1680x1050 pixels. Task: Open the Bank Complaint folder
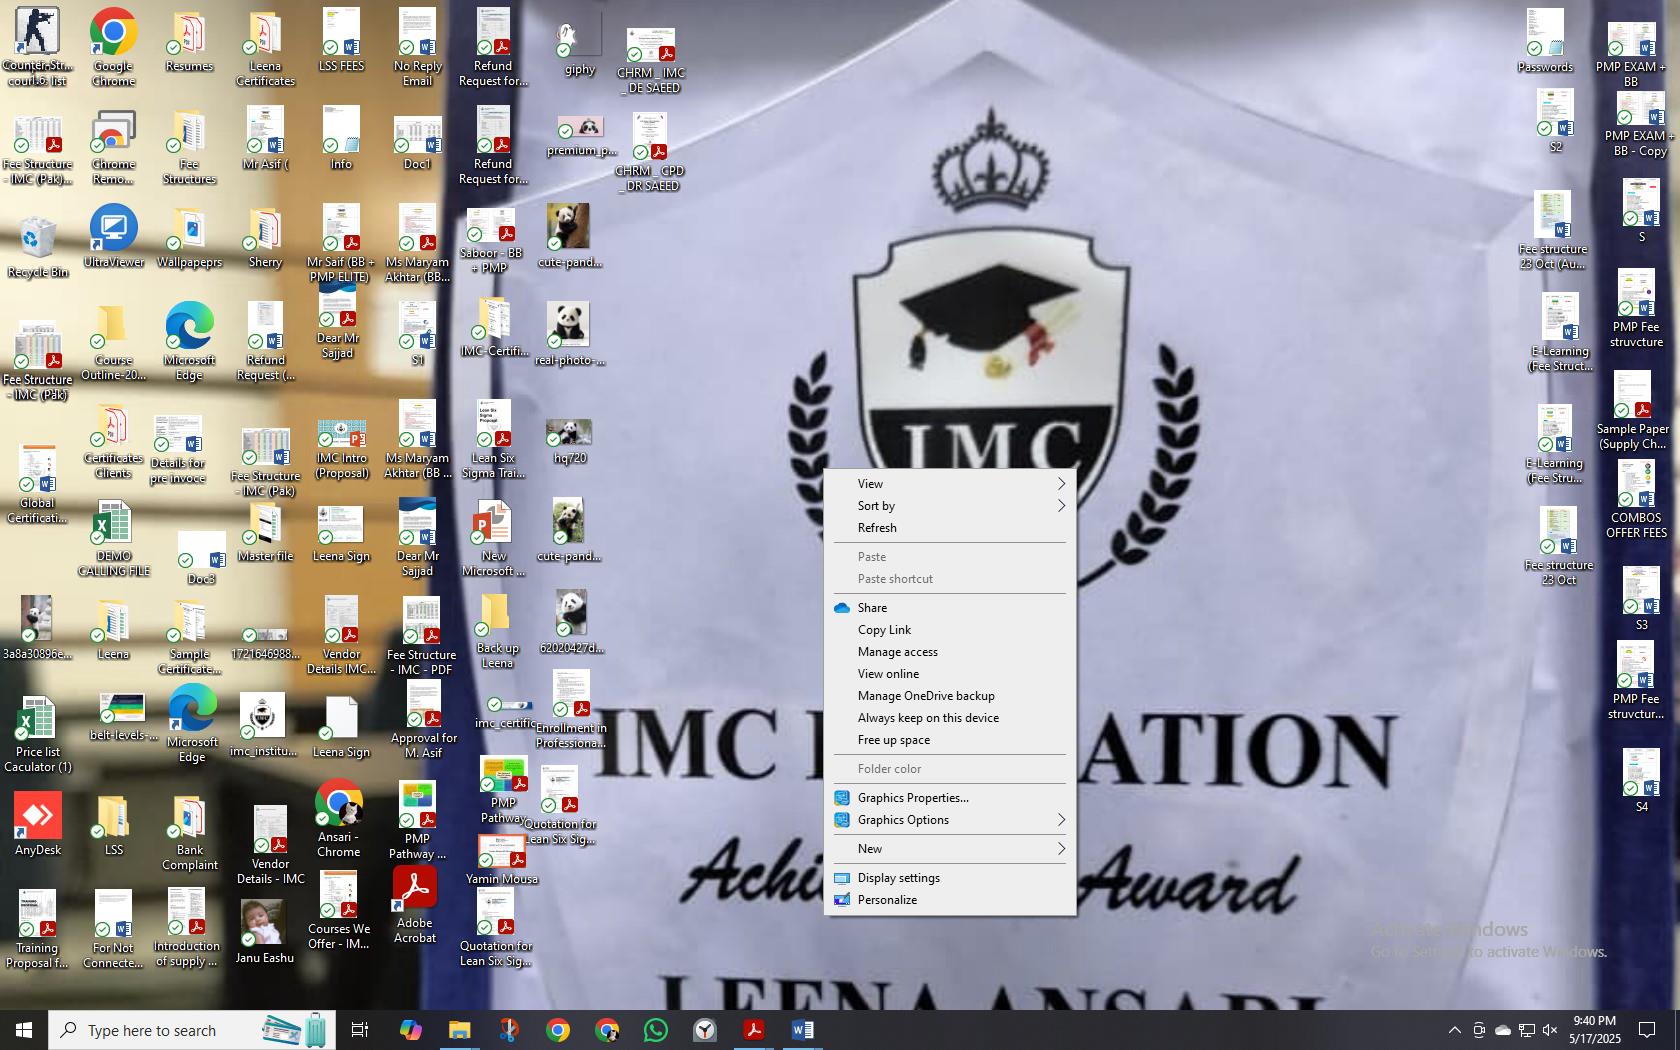coord(189,833)
